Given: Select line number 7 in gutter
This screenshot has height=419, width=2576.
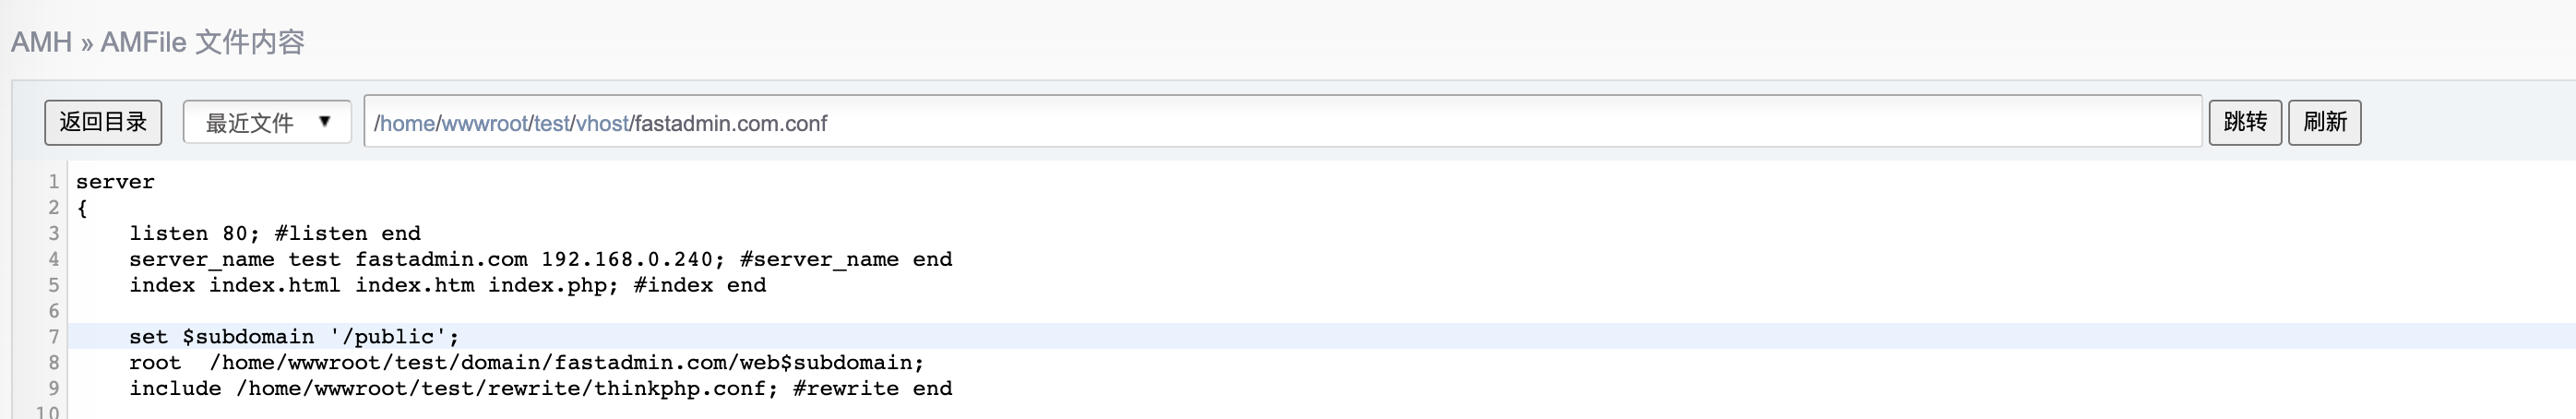Looking at the screenshot, I should (x=53, y=336).
